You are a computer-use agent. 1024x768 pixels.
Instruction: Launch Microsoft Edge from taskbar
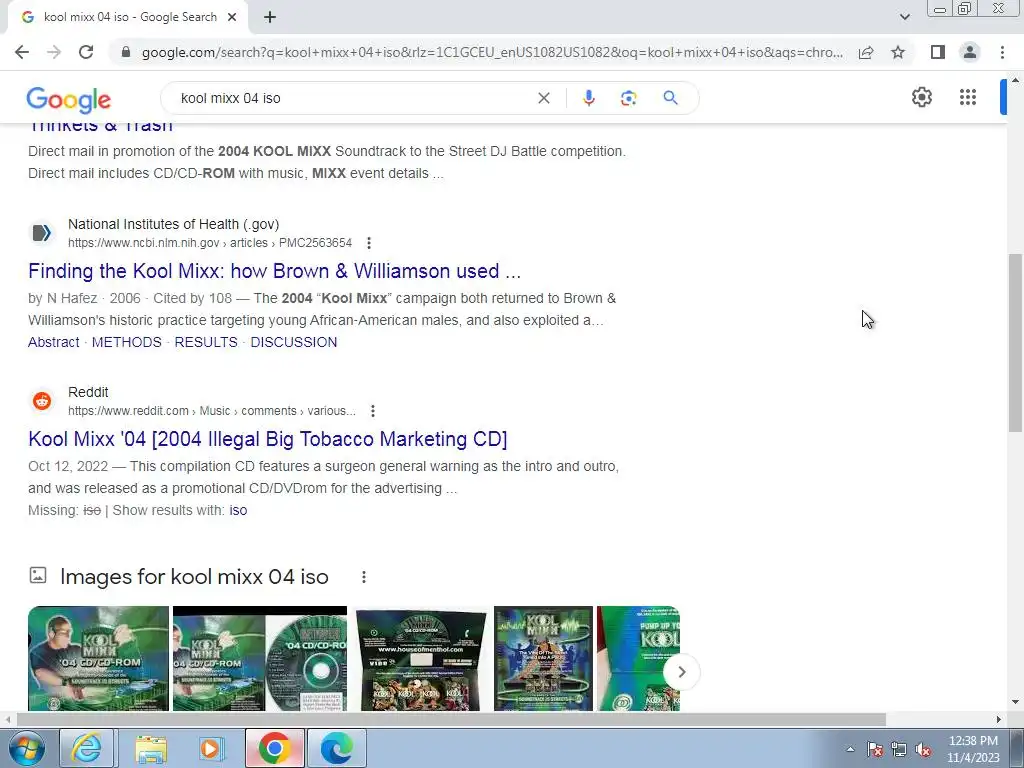(x=337, y=748)
